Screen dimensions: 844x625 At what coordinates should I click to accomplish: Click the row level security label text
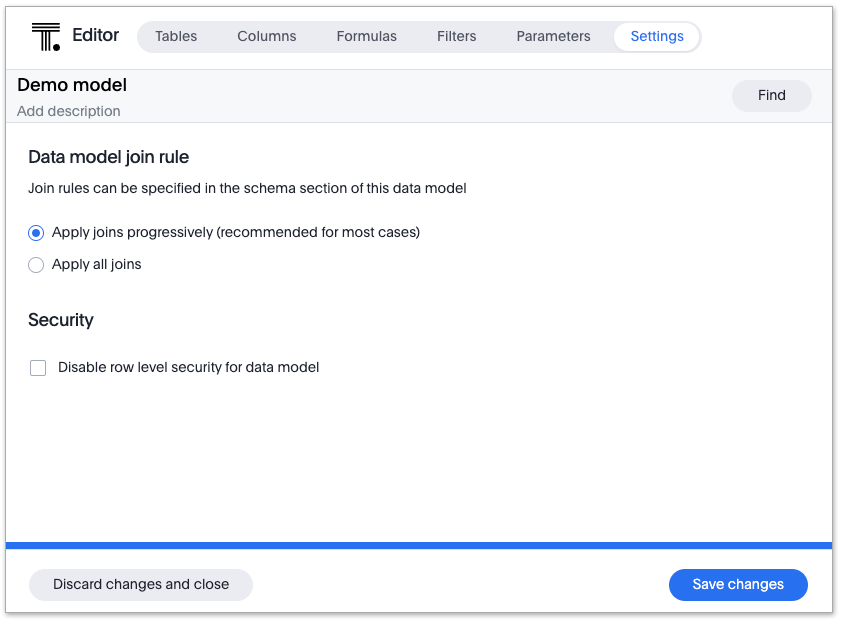point(189,367)
